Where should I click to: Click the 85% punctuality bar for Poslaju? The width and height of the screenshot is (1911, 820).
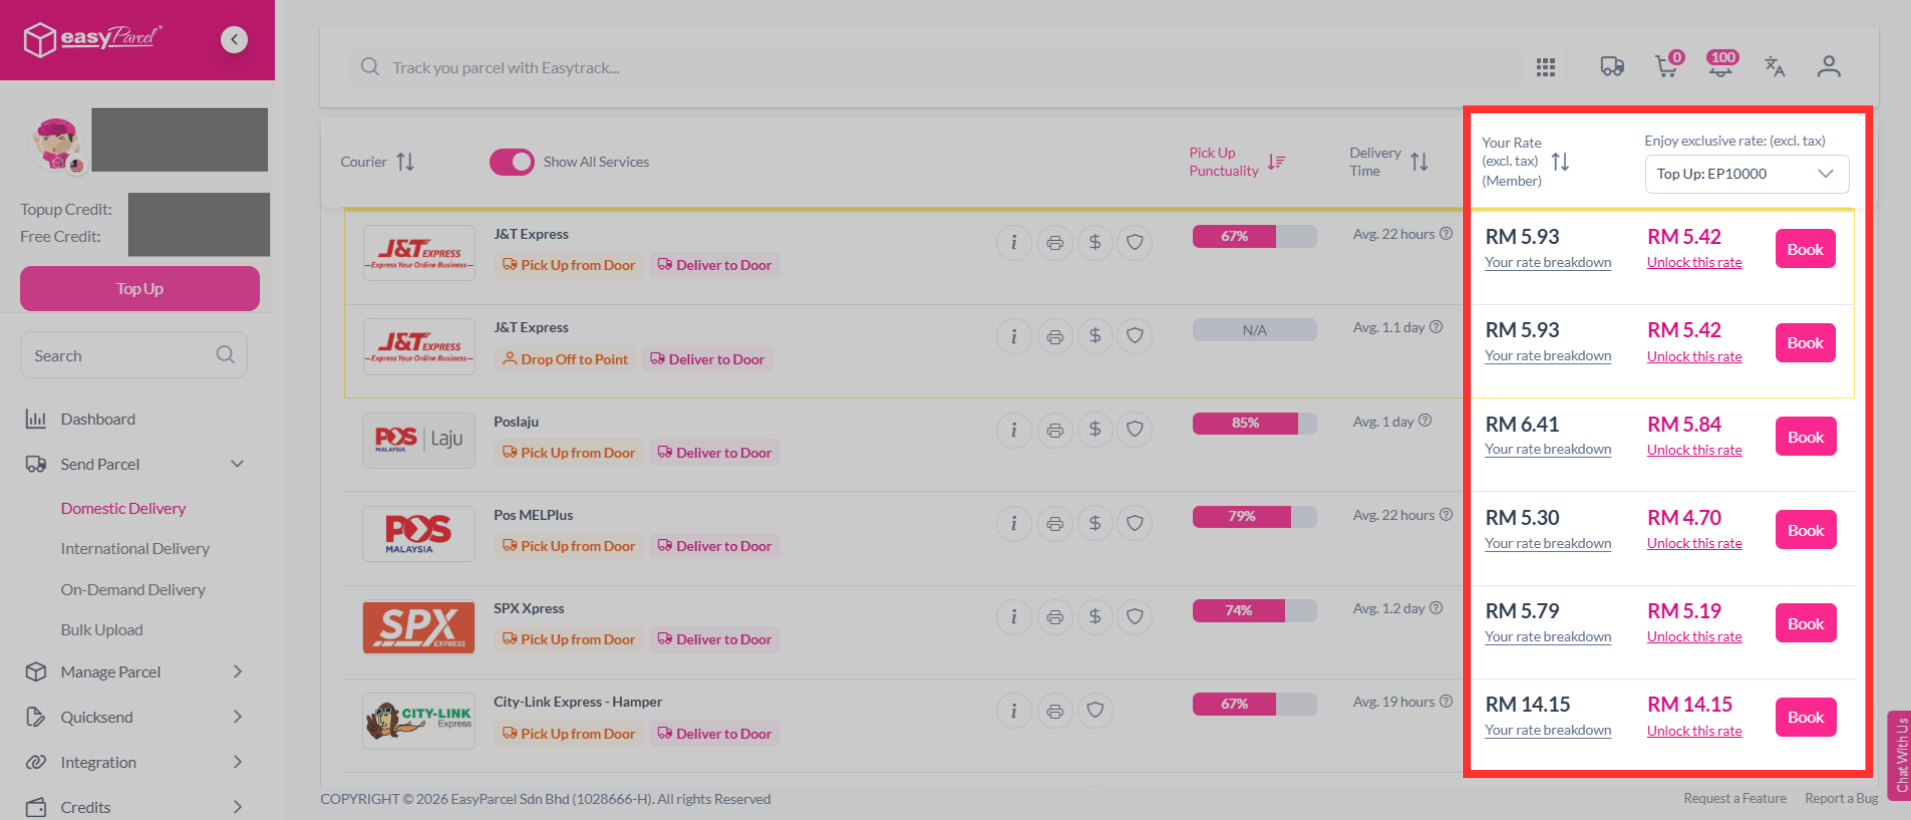1254,423
